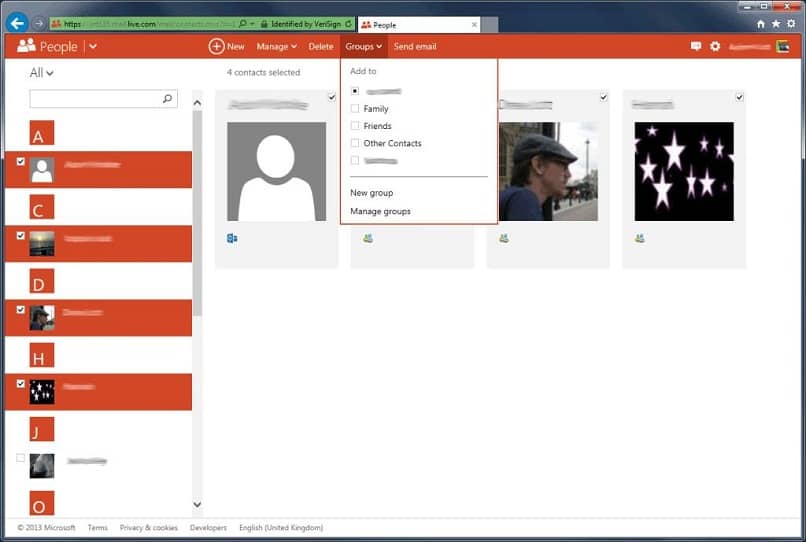This screenshot has height=542, width=806.
Task: Check the contact under letter J
Action: point(21,458)
